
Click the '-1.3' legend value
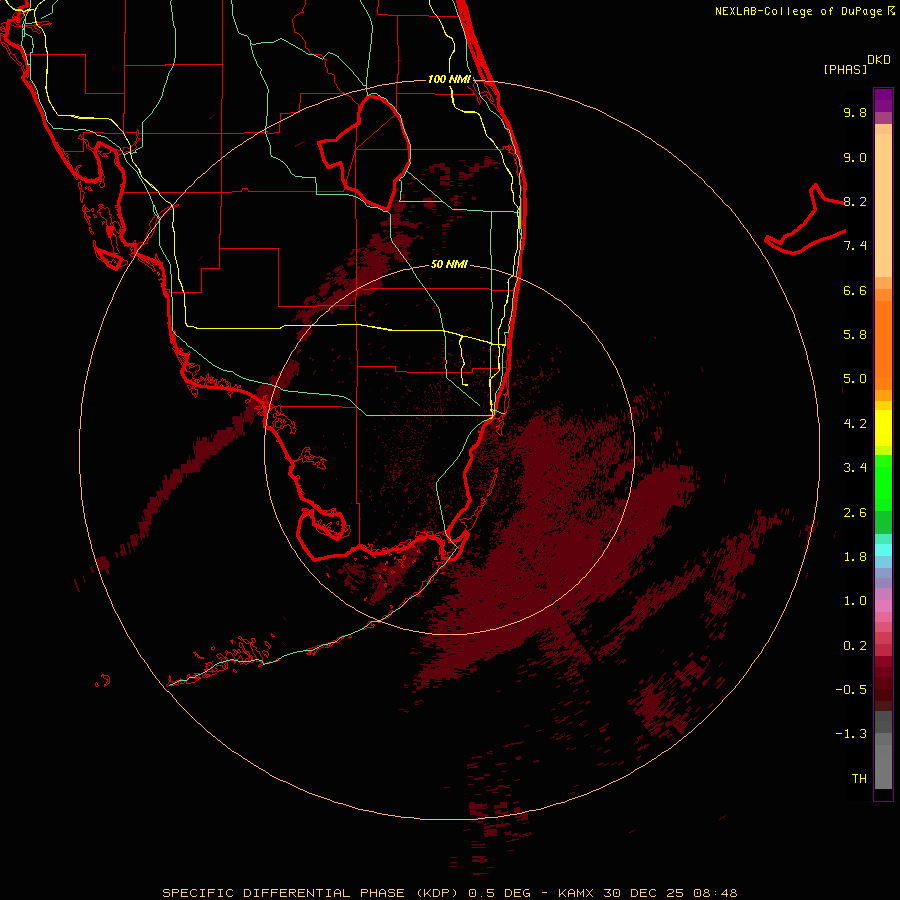click(x=851, y=734)
